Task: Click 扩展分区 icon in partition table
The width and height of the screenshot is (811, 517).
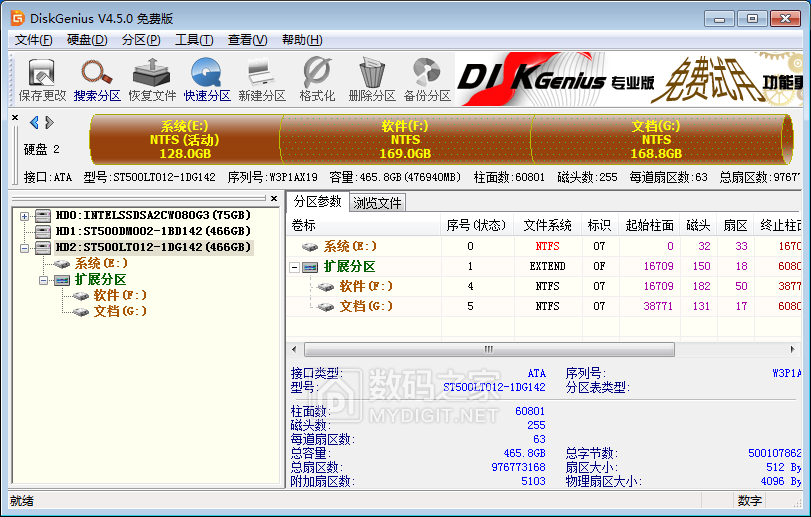Action: [310, 267]
